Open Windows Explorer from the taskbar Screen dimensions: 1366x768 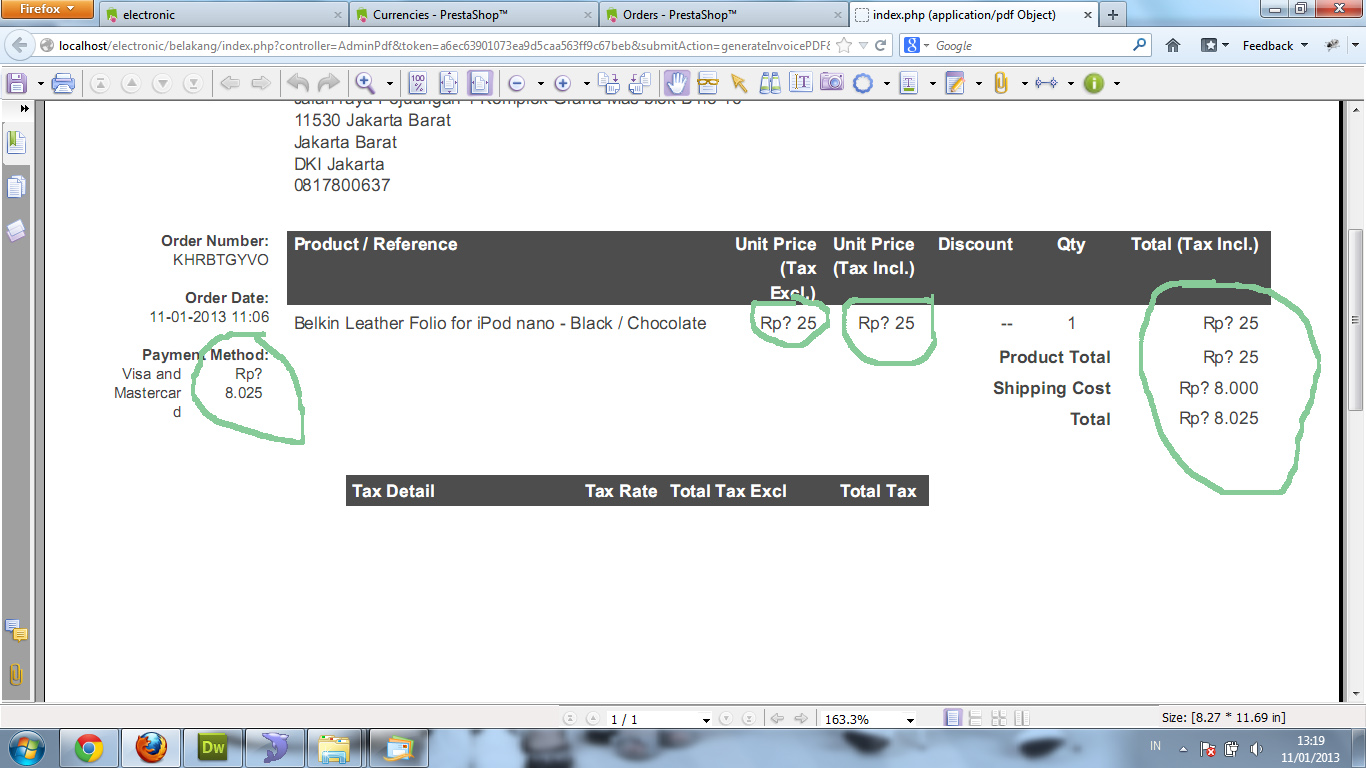click(x=334, y=748)
